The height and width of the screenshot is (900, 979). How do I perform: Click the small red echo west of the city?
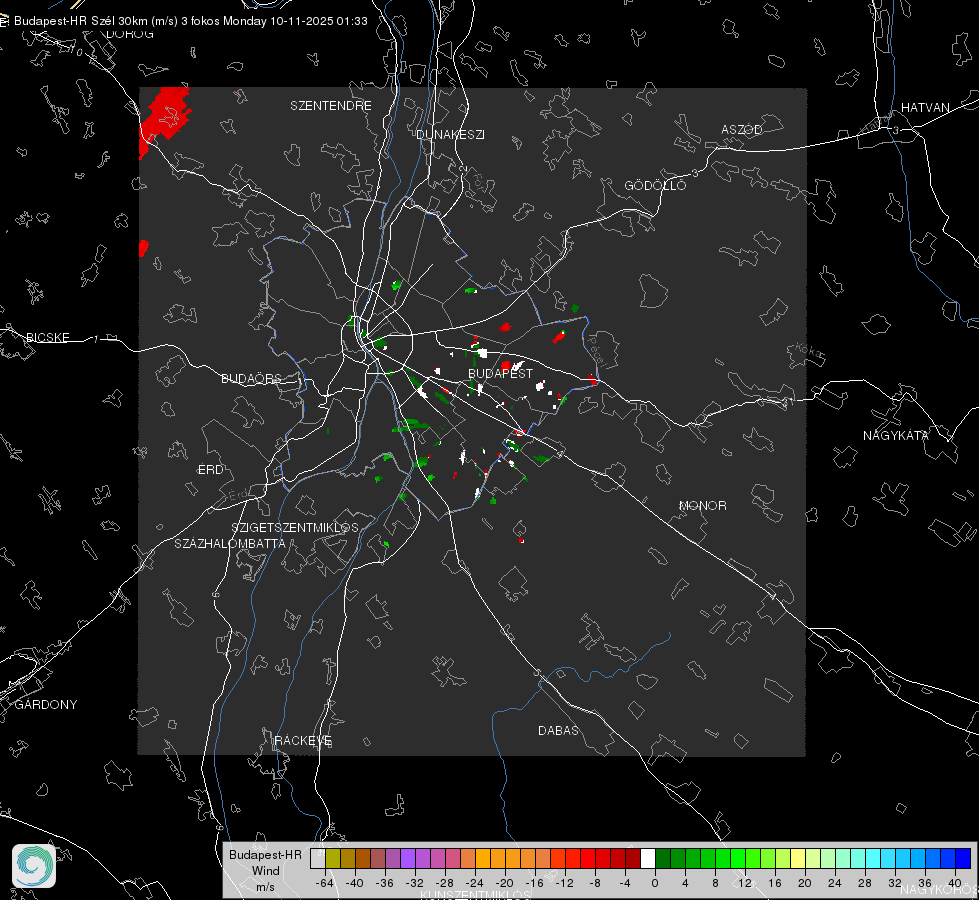(x=144, y=246)
